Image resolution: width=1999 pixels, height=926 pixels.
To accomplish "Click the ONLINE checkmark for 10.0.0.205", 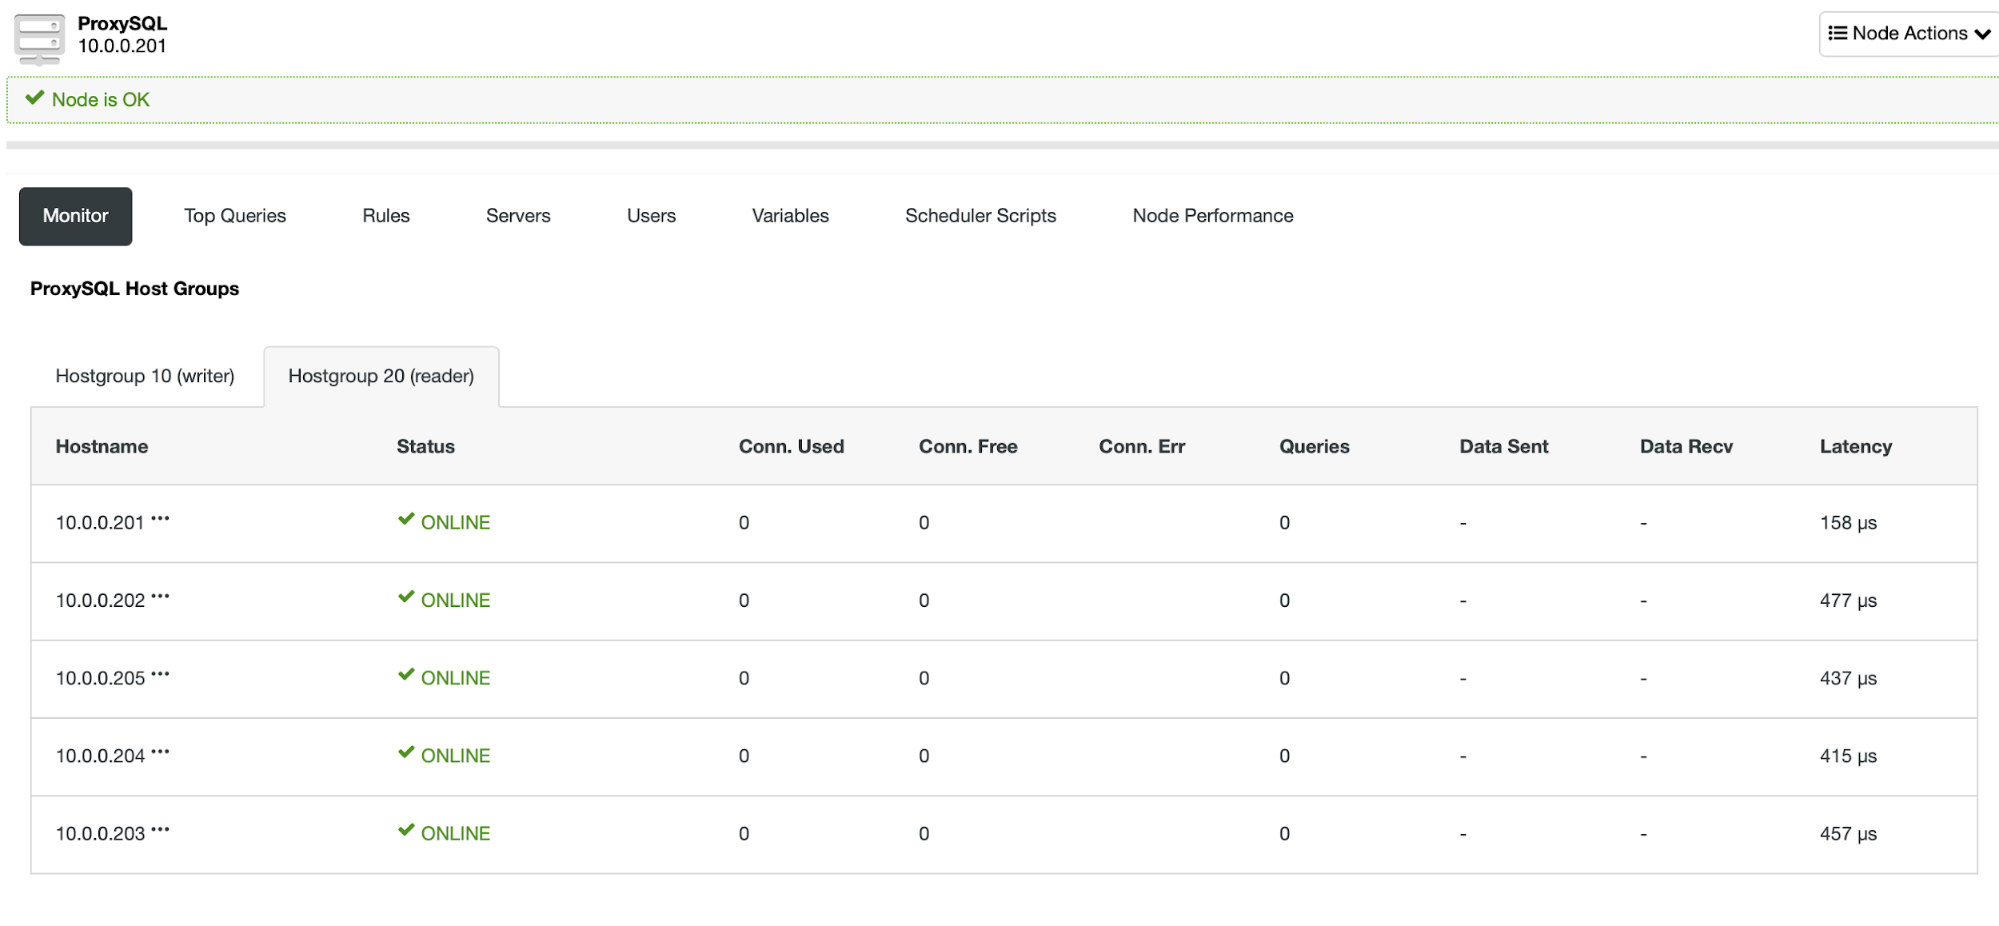I will tap(406, 675).
